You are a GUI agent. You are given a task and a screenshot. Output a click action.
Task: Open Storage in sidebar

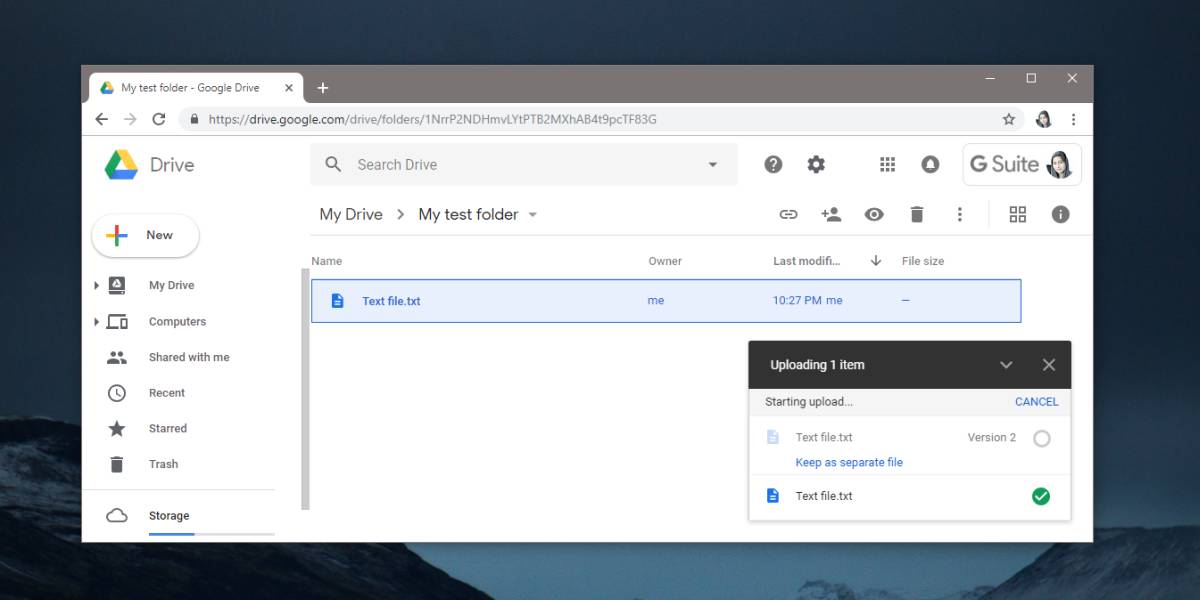(x=169, y=516)
